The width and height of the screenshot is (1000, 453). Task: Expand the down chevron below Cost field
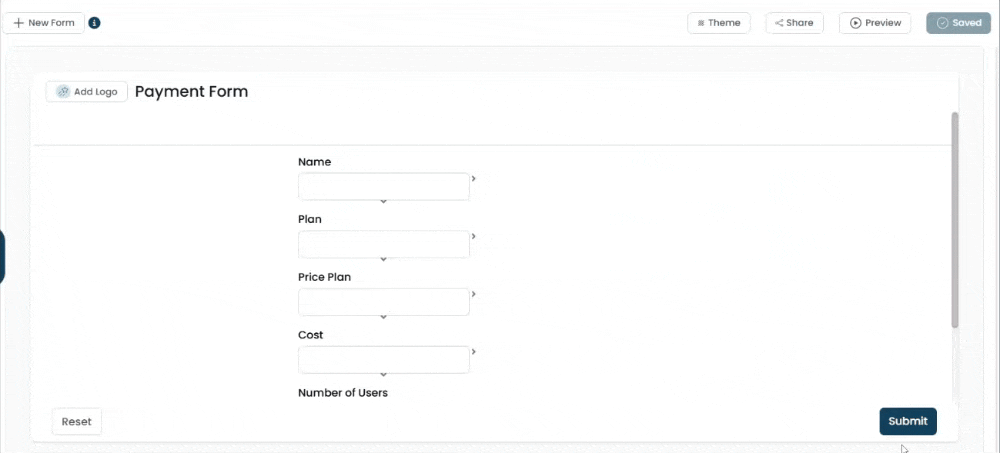[x=383, y=375]
